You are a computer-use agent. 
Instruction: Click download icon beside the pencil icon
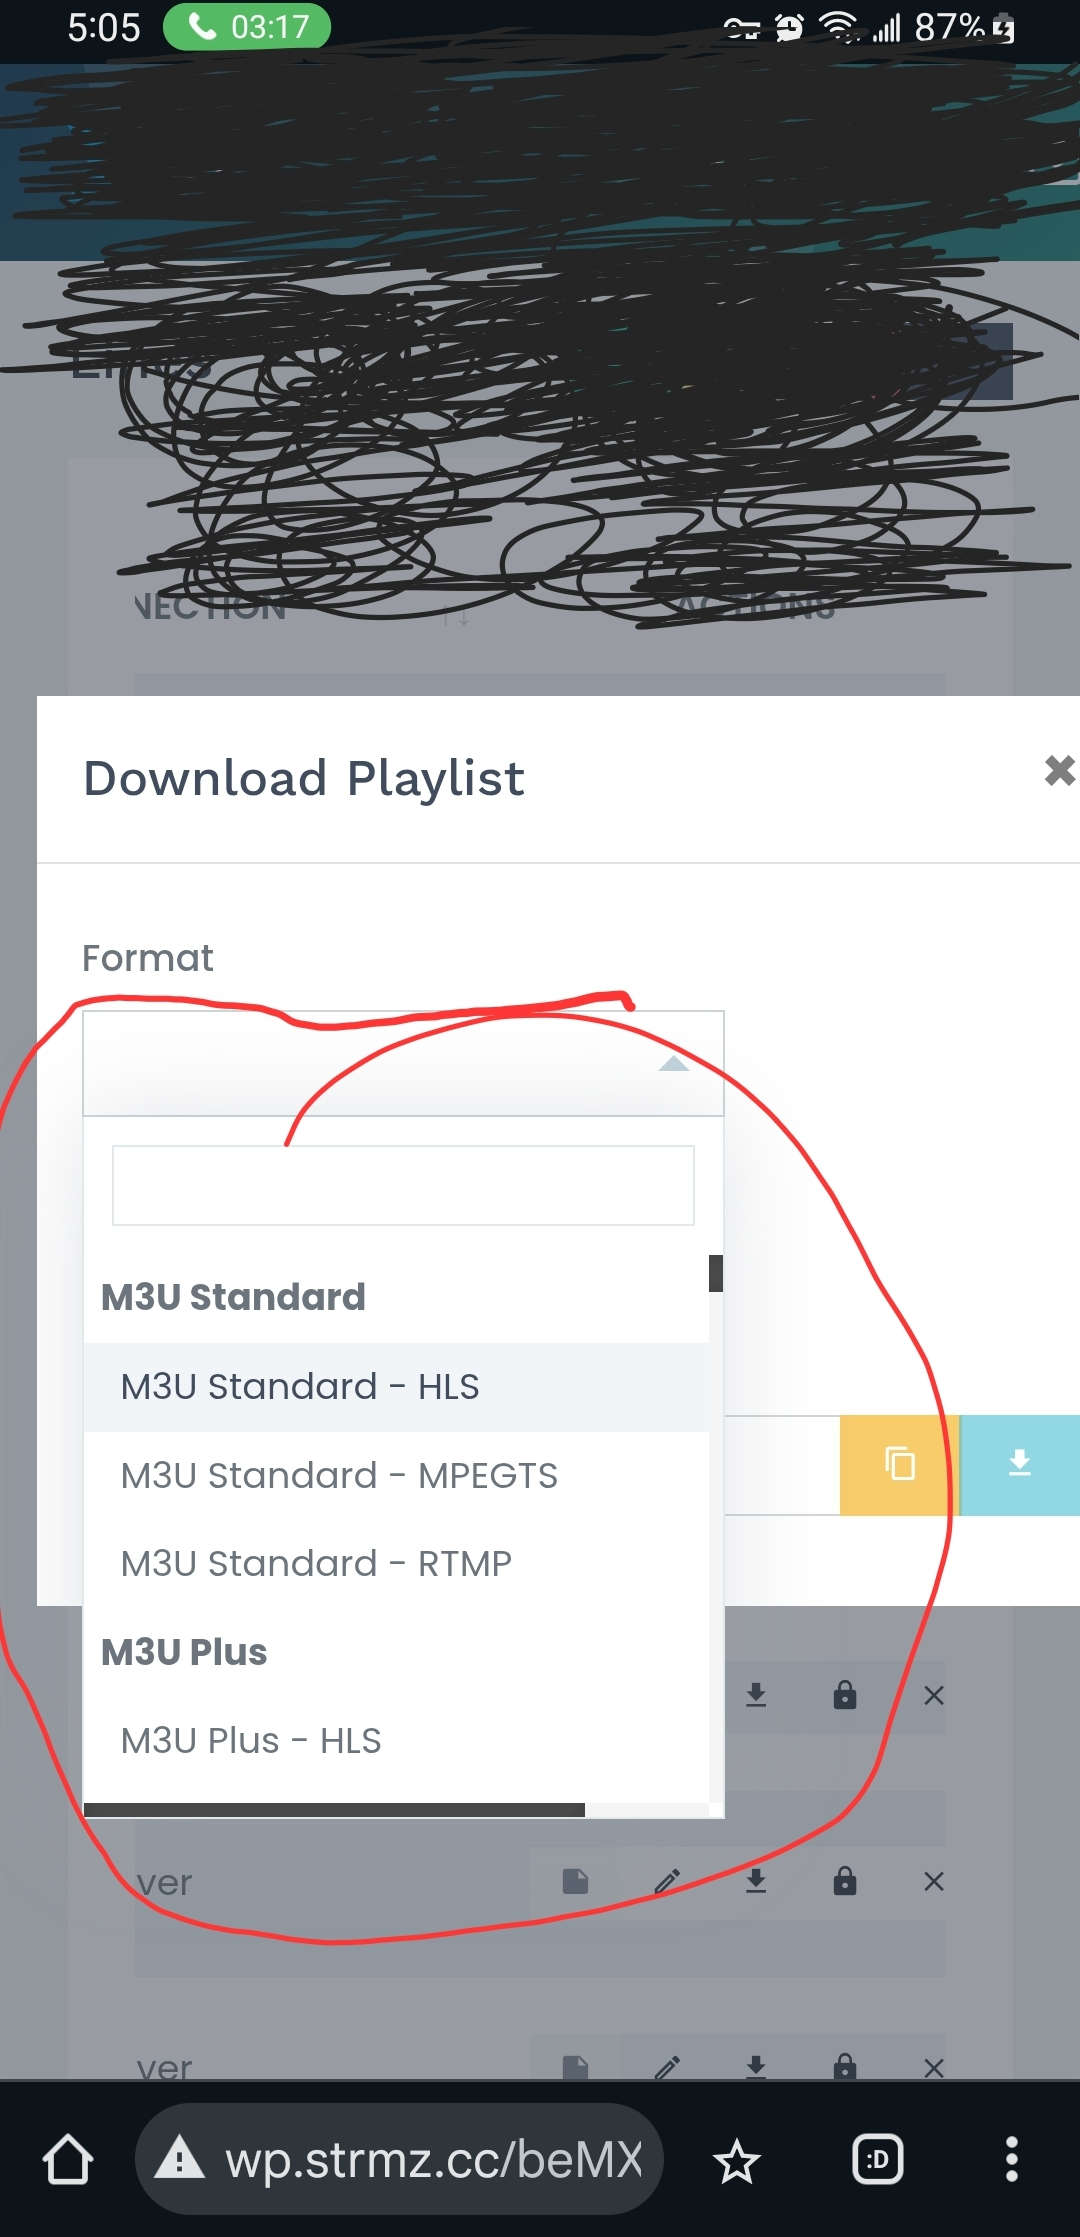tap(756, 1882)
